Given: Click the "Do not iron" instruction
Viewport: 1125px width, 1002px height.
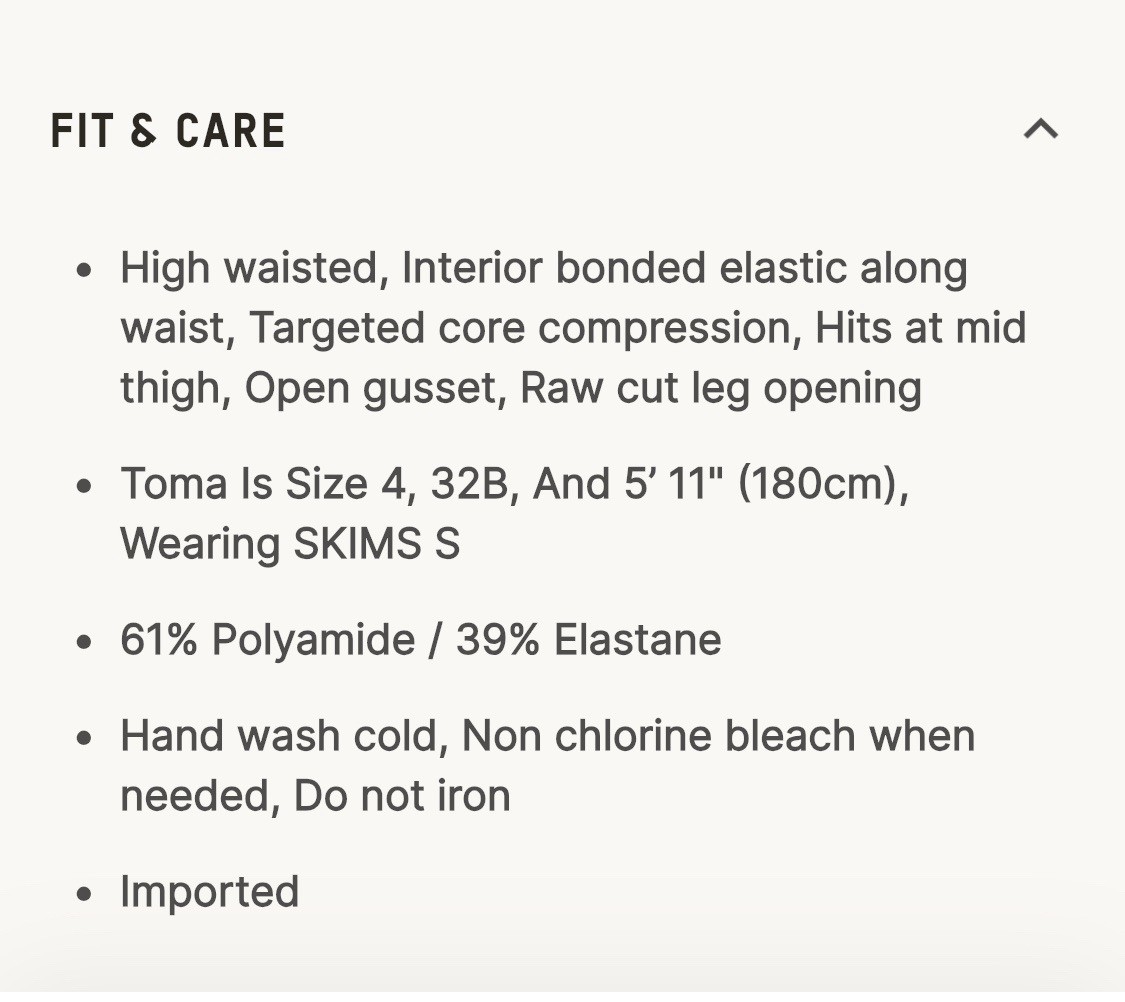Looking at the screenshot, I should tap(402, 796).
